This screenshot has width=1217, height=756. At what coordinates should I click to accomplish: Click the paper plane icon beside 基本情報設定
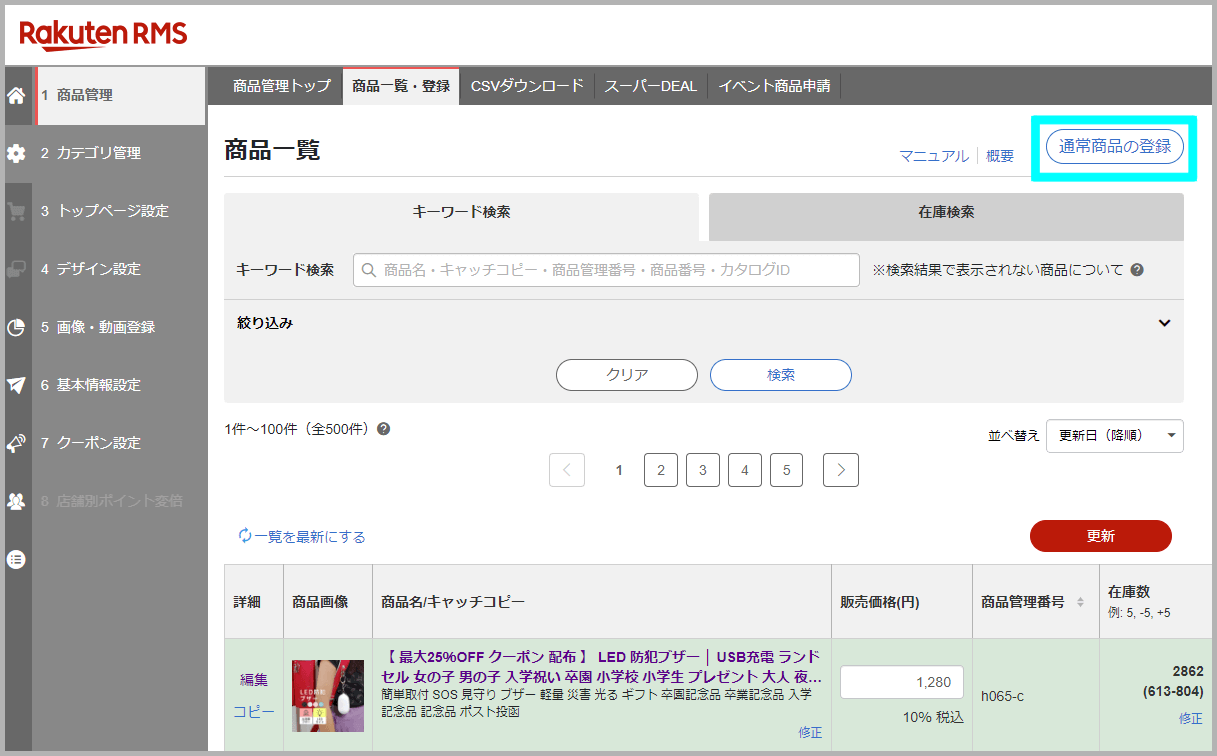(16, 385)
